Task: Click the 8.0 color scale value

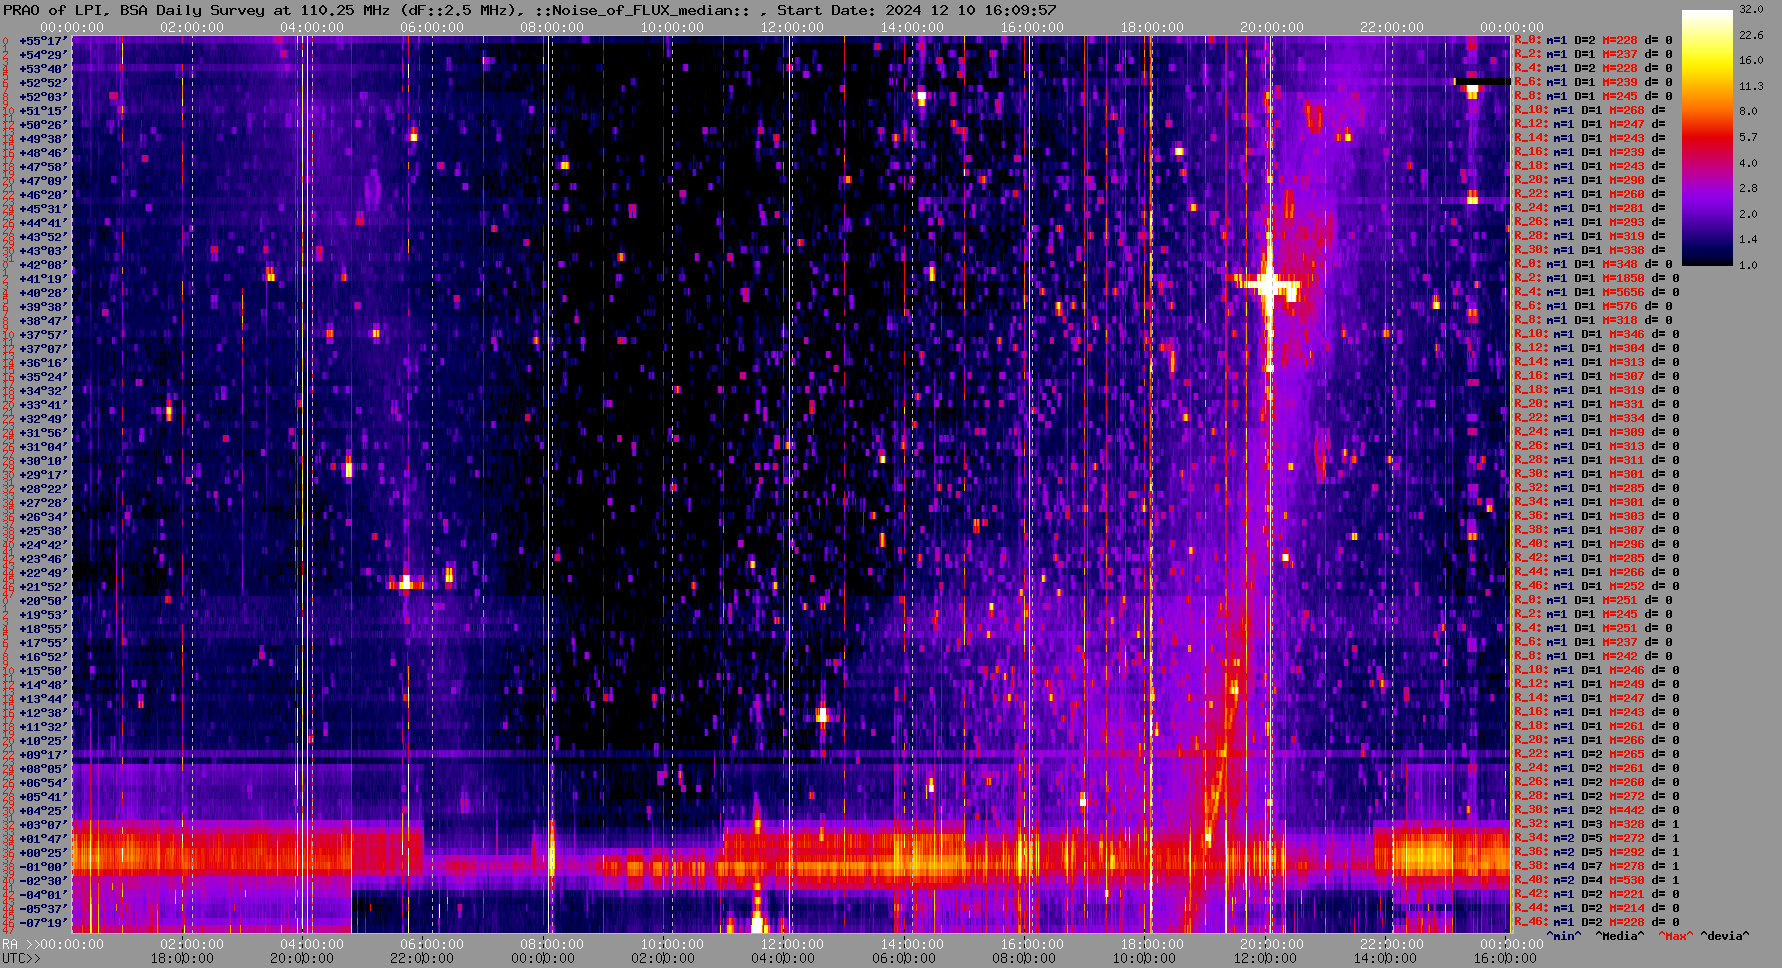Action: (x=1748, y=111)
